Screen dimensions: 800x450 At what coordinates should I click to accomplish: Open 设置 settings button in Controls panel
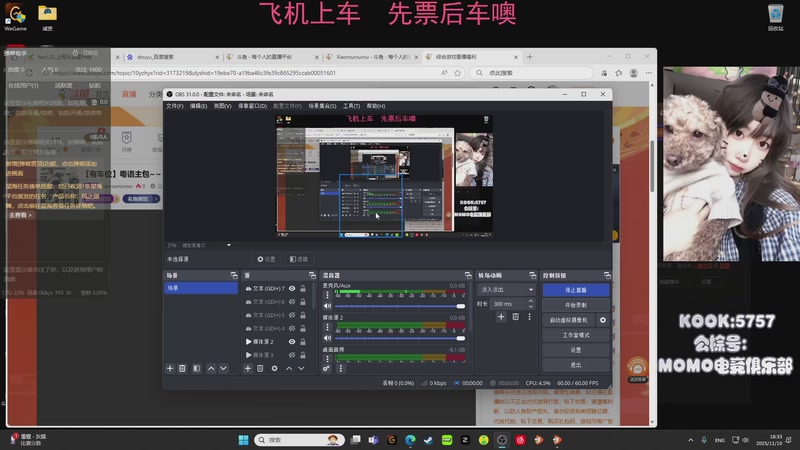[576, 350]
